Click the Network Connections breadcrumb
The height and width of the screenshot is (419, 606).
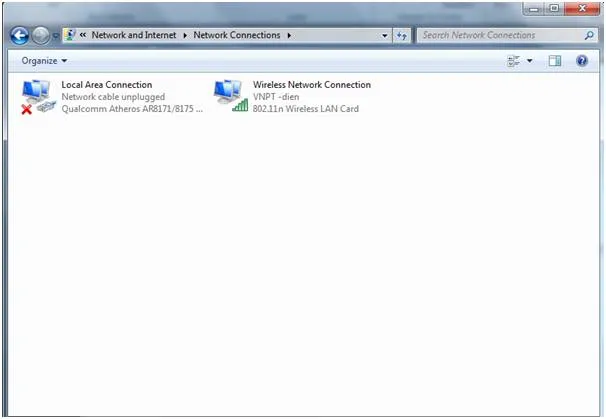coord(237,35)
